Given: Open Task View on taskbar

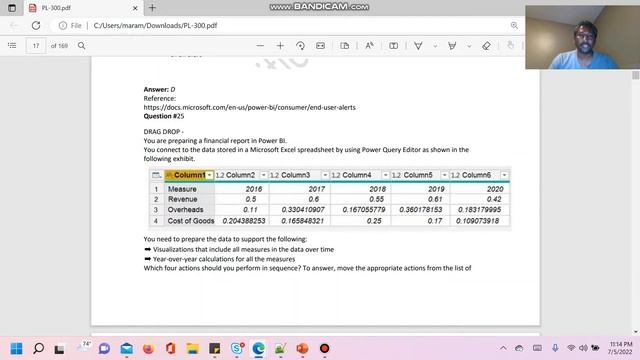Looking at the screenshot, I should coord(59,349).
